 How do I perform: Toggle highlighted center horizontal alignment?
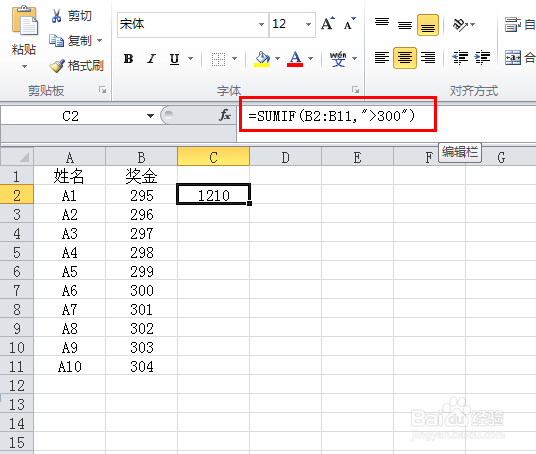click(x=405, y=58)
